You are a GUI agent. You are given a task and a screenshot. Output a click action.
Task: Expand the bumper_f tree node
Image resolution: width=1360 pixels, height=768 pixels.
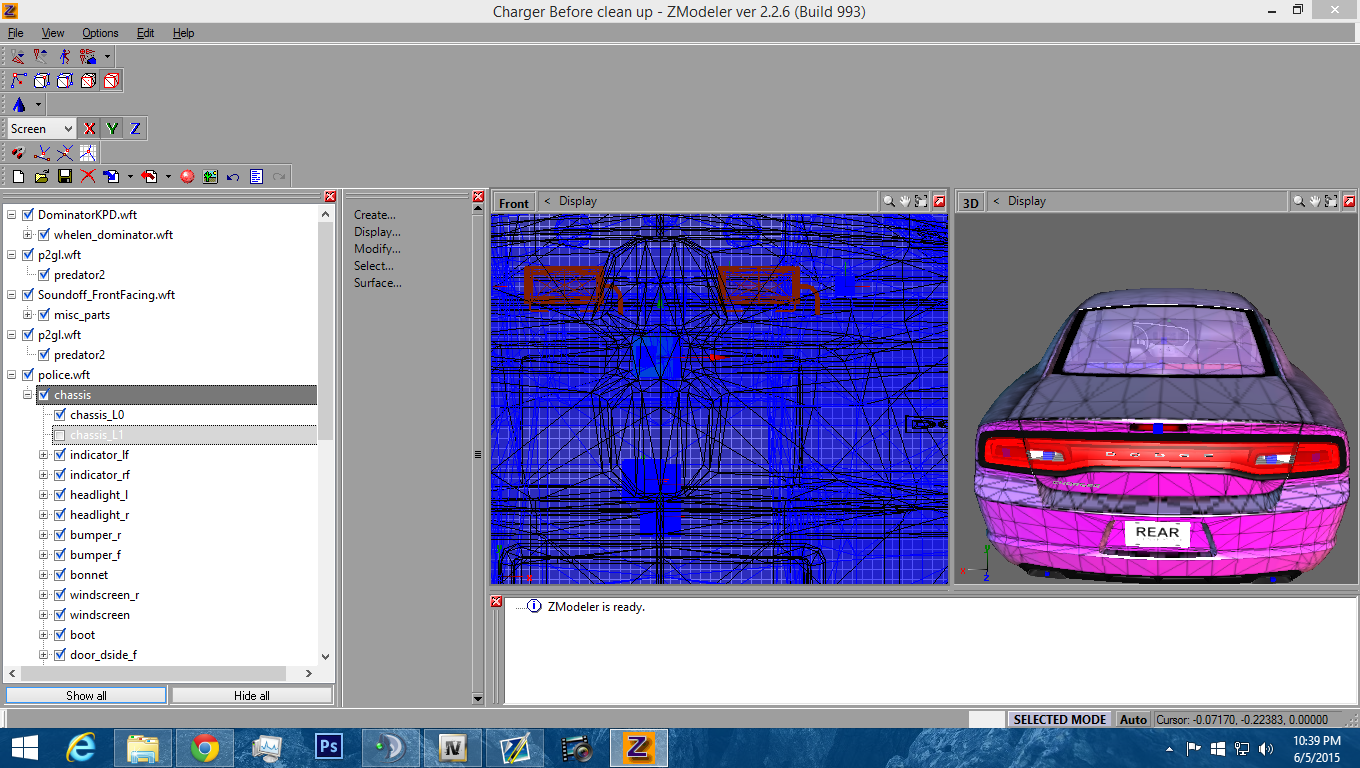click(x=44, y=555)
